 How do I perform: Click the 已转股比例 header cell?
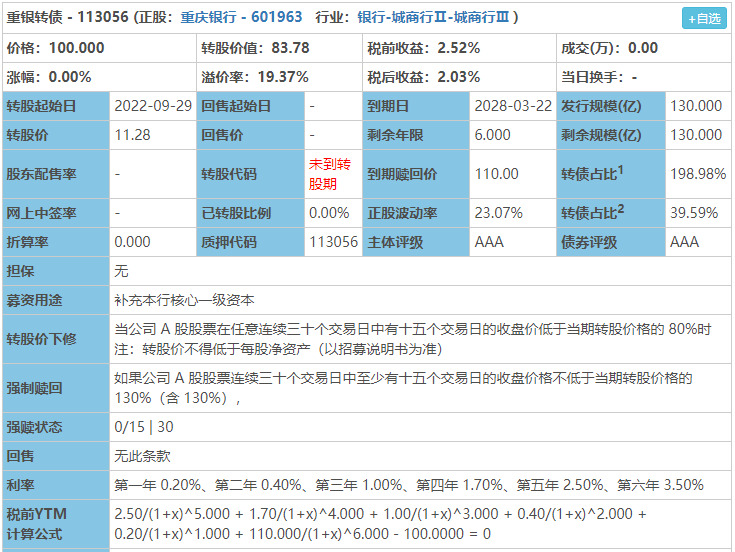tap(251, 213)
